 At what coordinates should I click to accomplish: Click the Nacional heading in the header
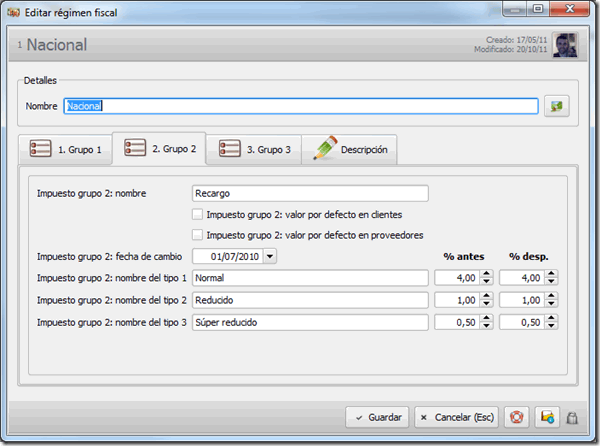coord(57,45)
